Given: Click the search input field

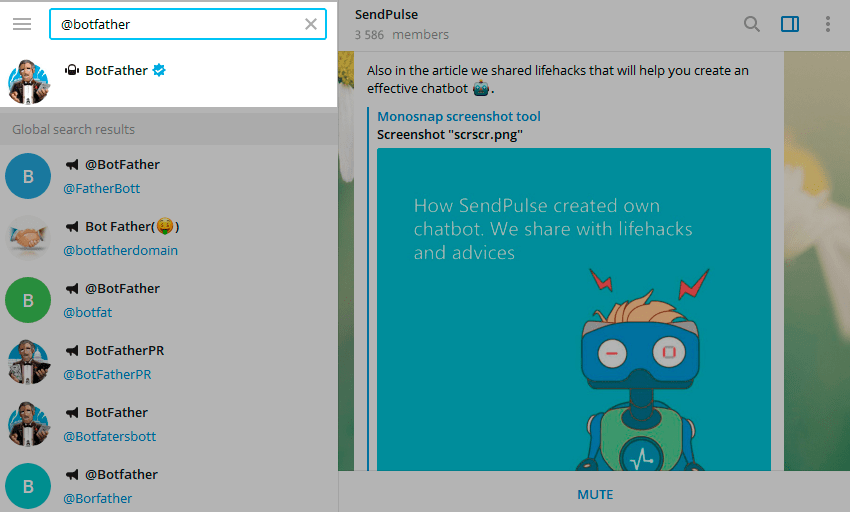Looking at the screenshot, I should (180, 24).
